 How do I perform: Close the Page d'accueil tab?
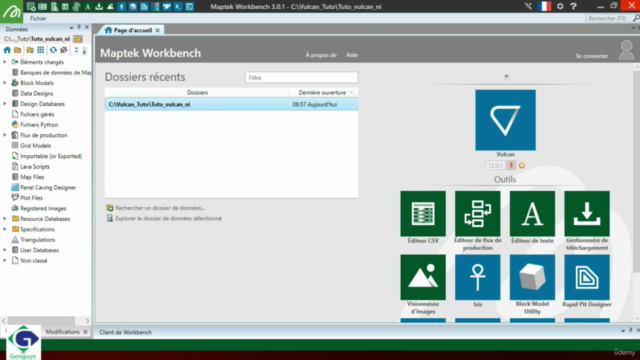(158, 30)
